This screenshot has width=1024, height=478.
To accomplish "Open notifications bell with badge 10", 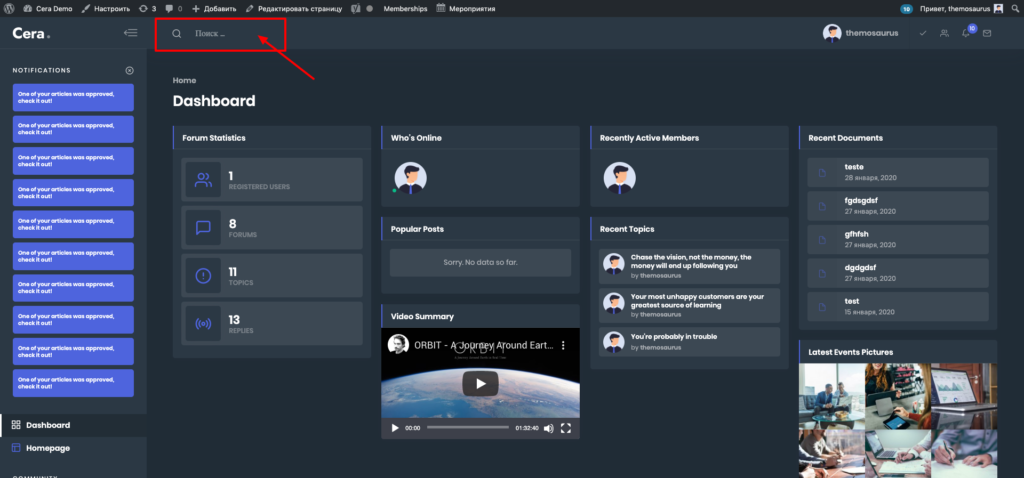I will click(x=966, y=33).
